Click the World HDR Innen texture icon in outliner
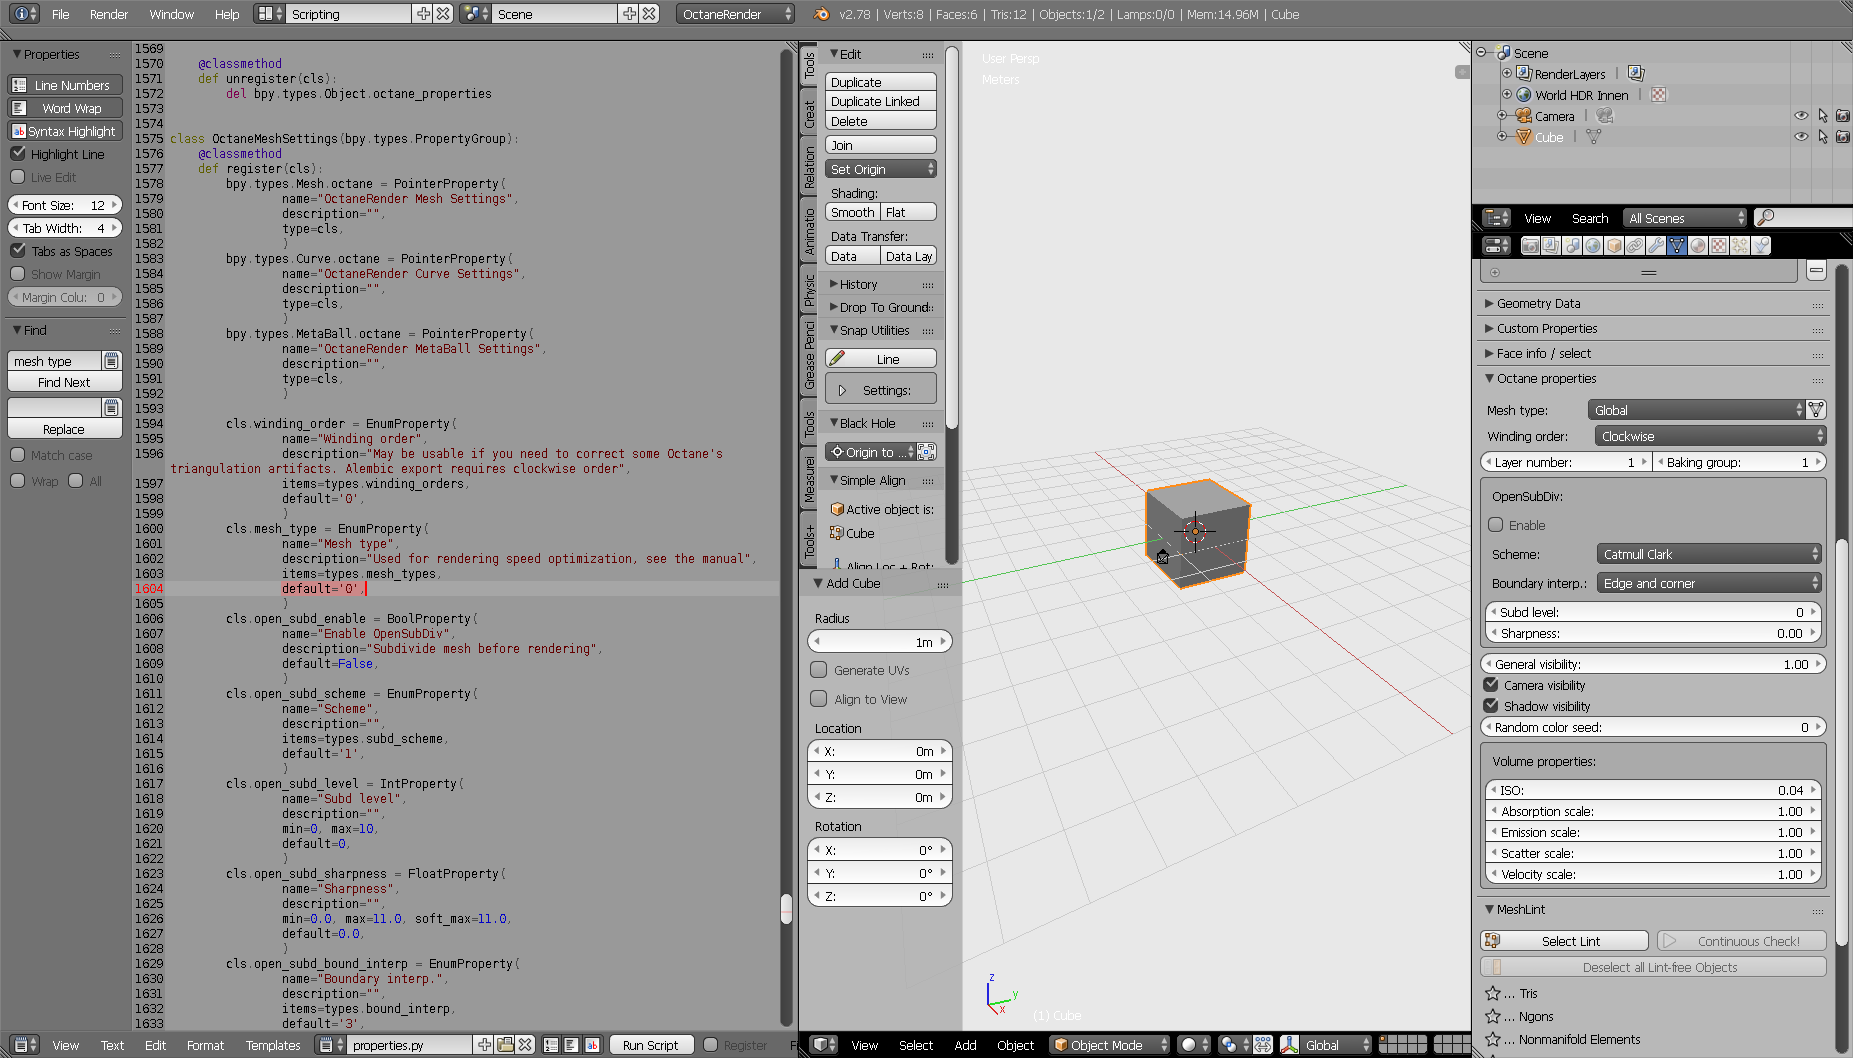 (1658, 95)
